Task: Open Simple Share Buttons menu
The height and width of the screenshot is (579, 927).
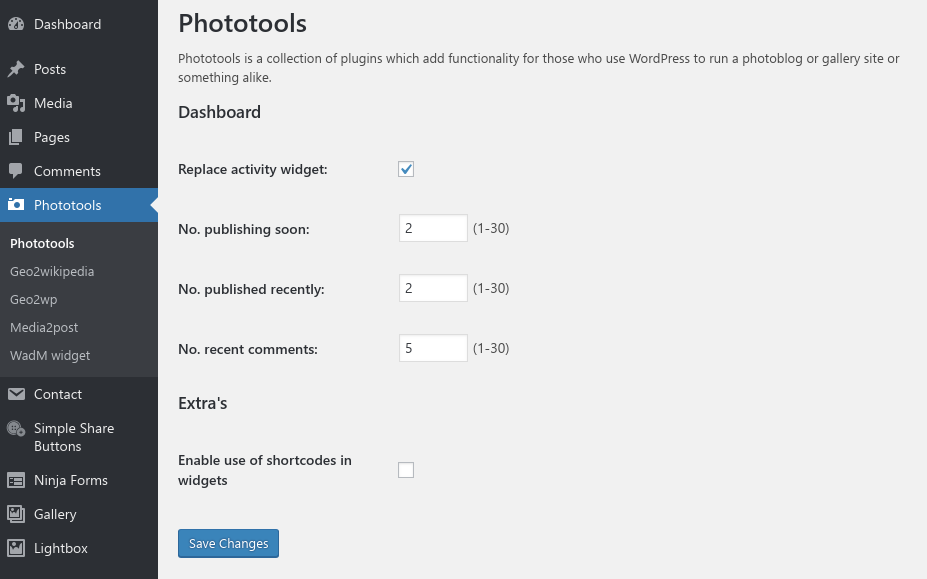Action: tap(79, 438)
